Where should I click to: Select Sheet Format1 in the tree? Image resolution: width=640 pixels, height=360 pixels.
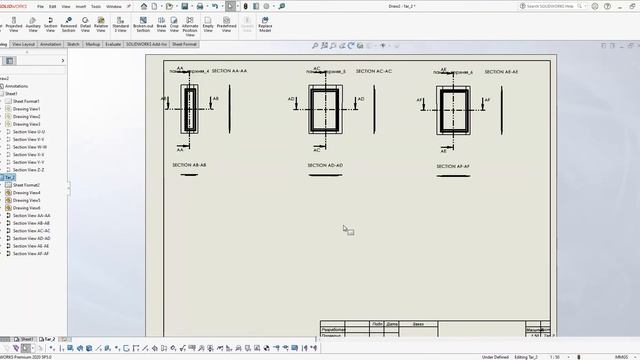(x=26, y=101)
